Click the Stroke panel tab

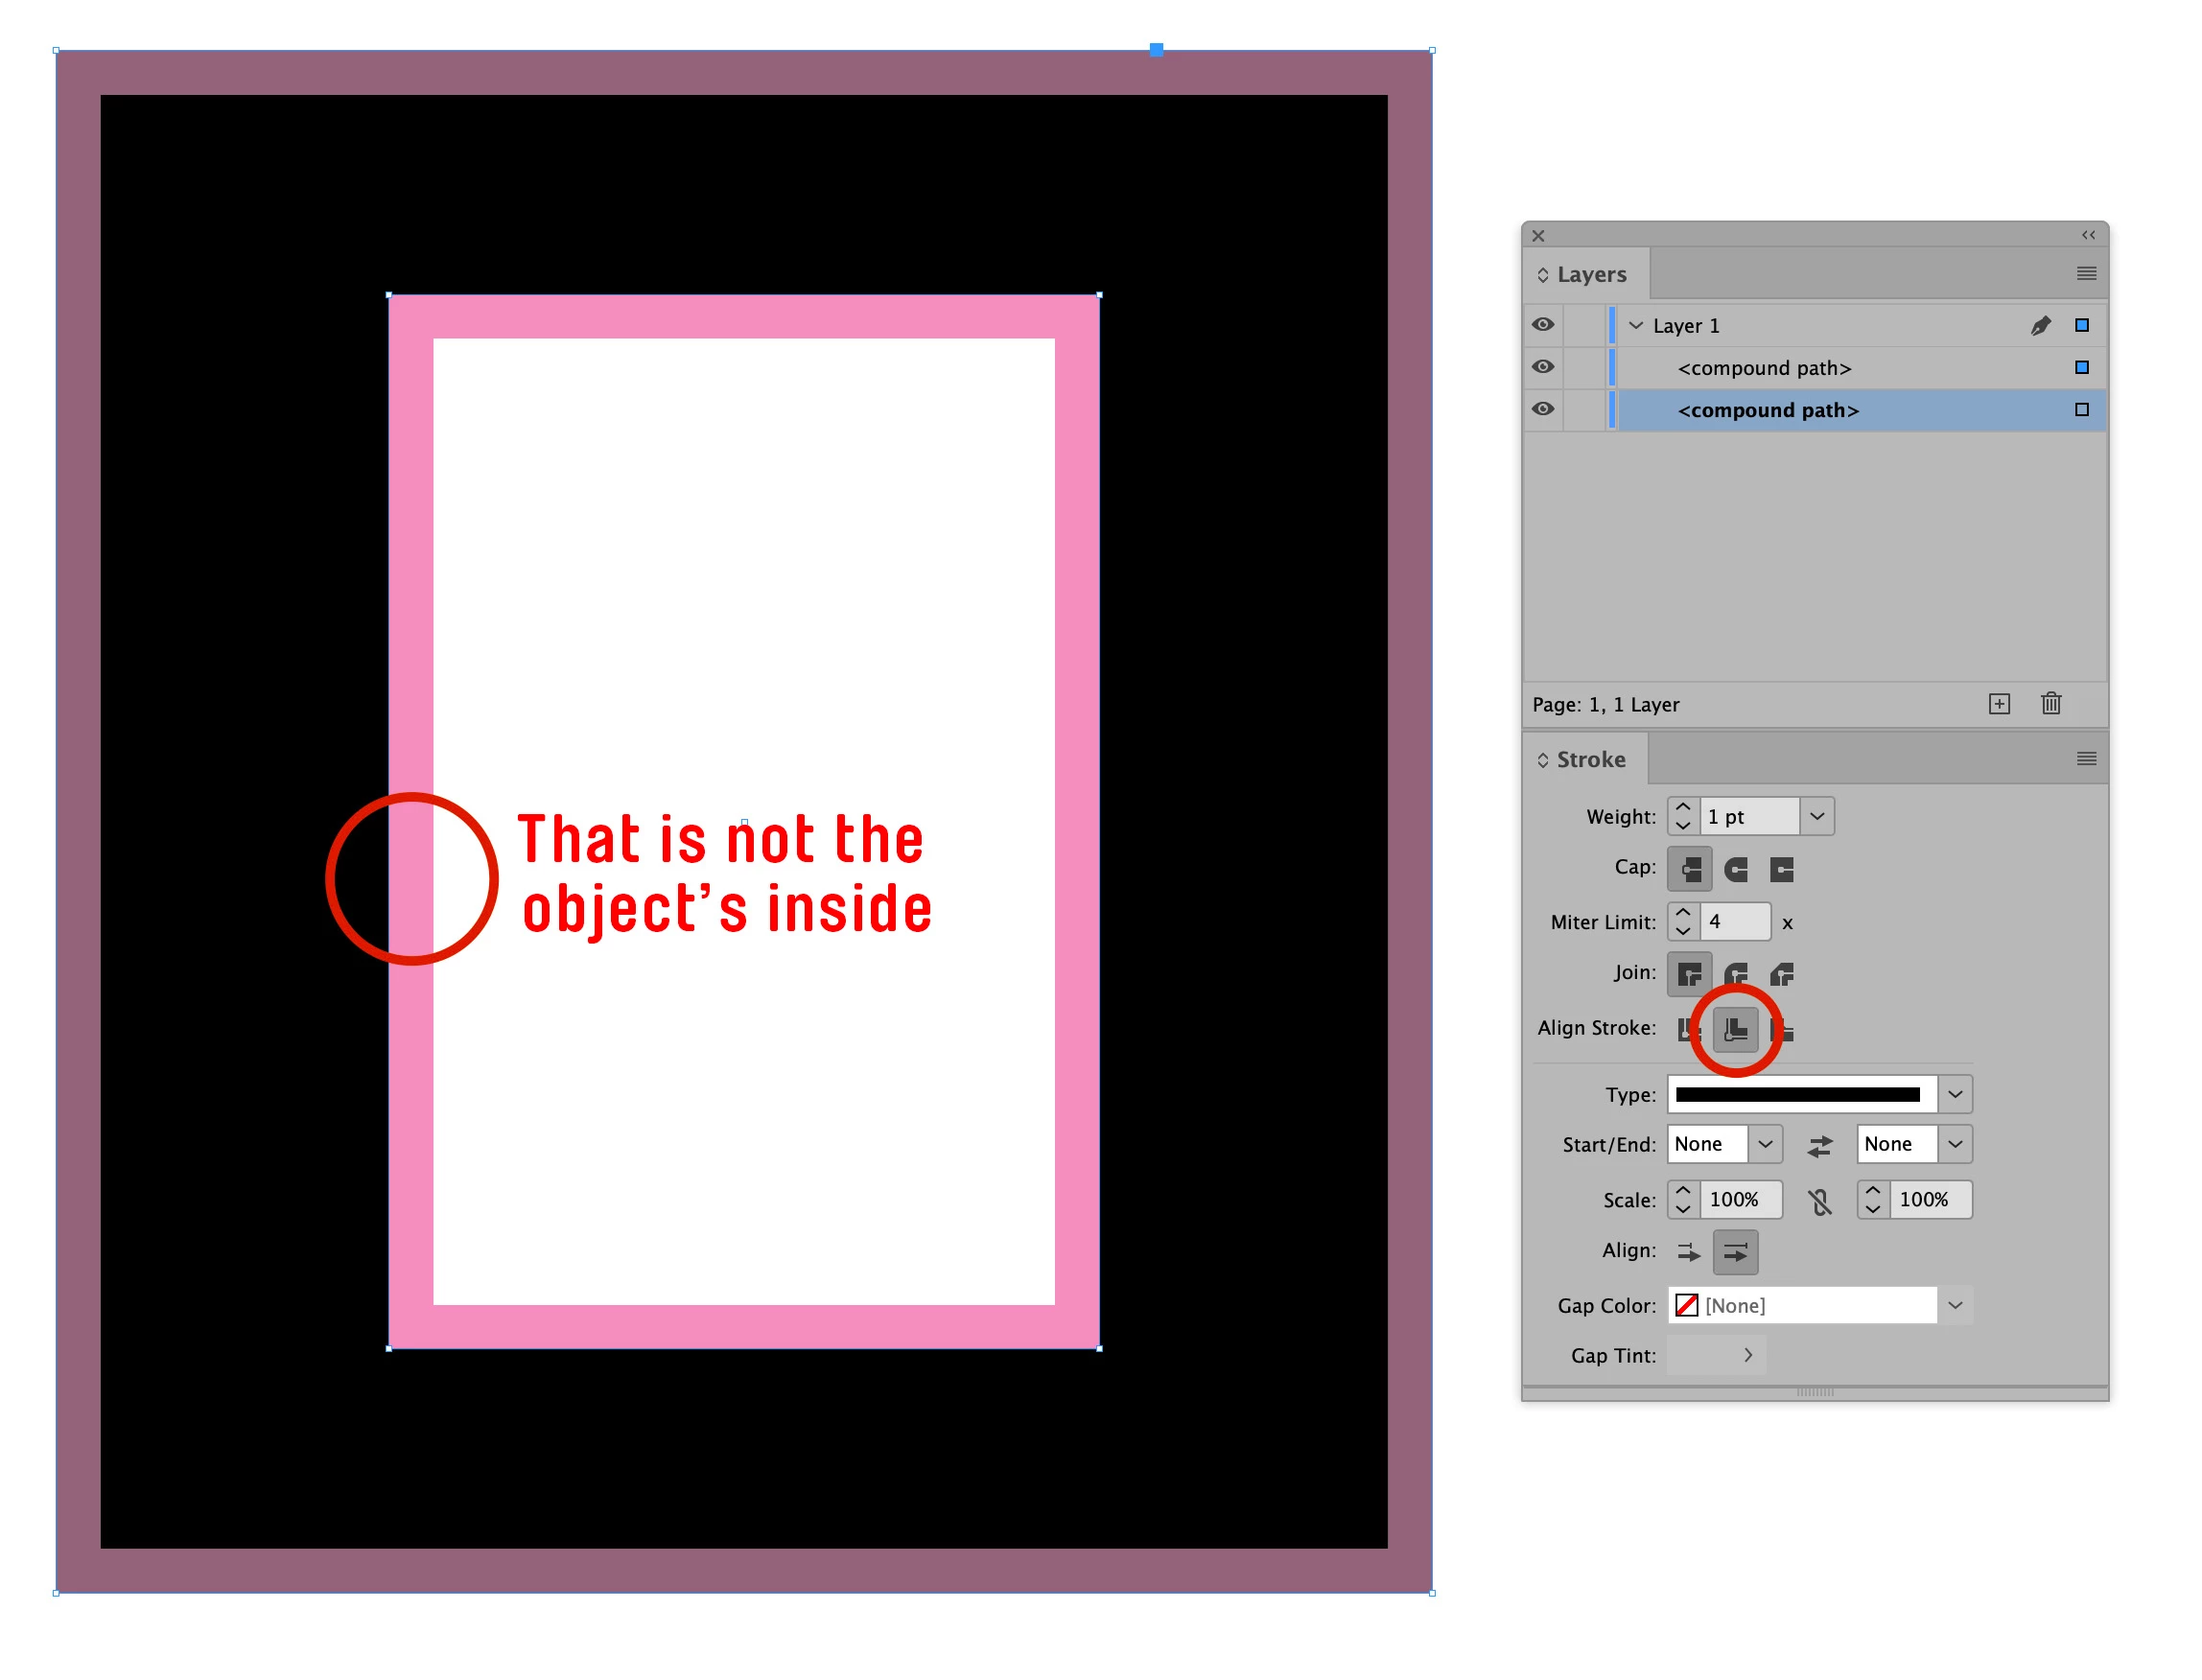(x=1590, y=760)
